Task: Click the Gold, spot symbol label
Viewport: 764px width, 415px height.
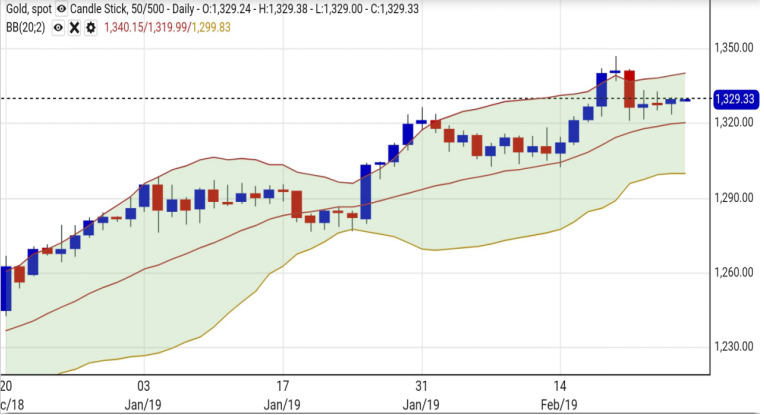Action: (x=25, y=9)
